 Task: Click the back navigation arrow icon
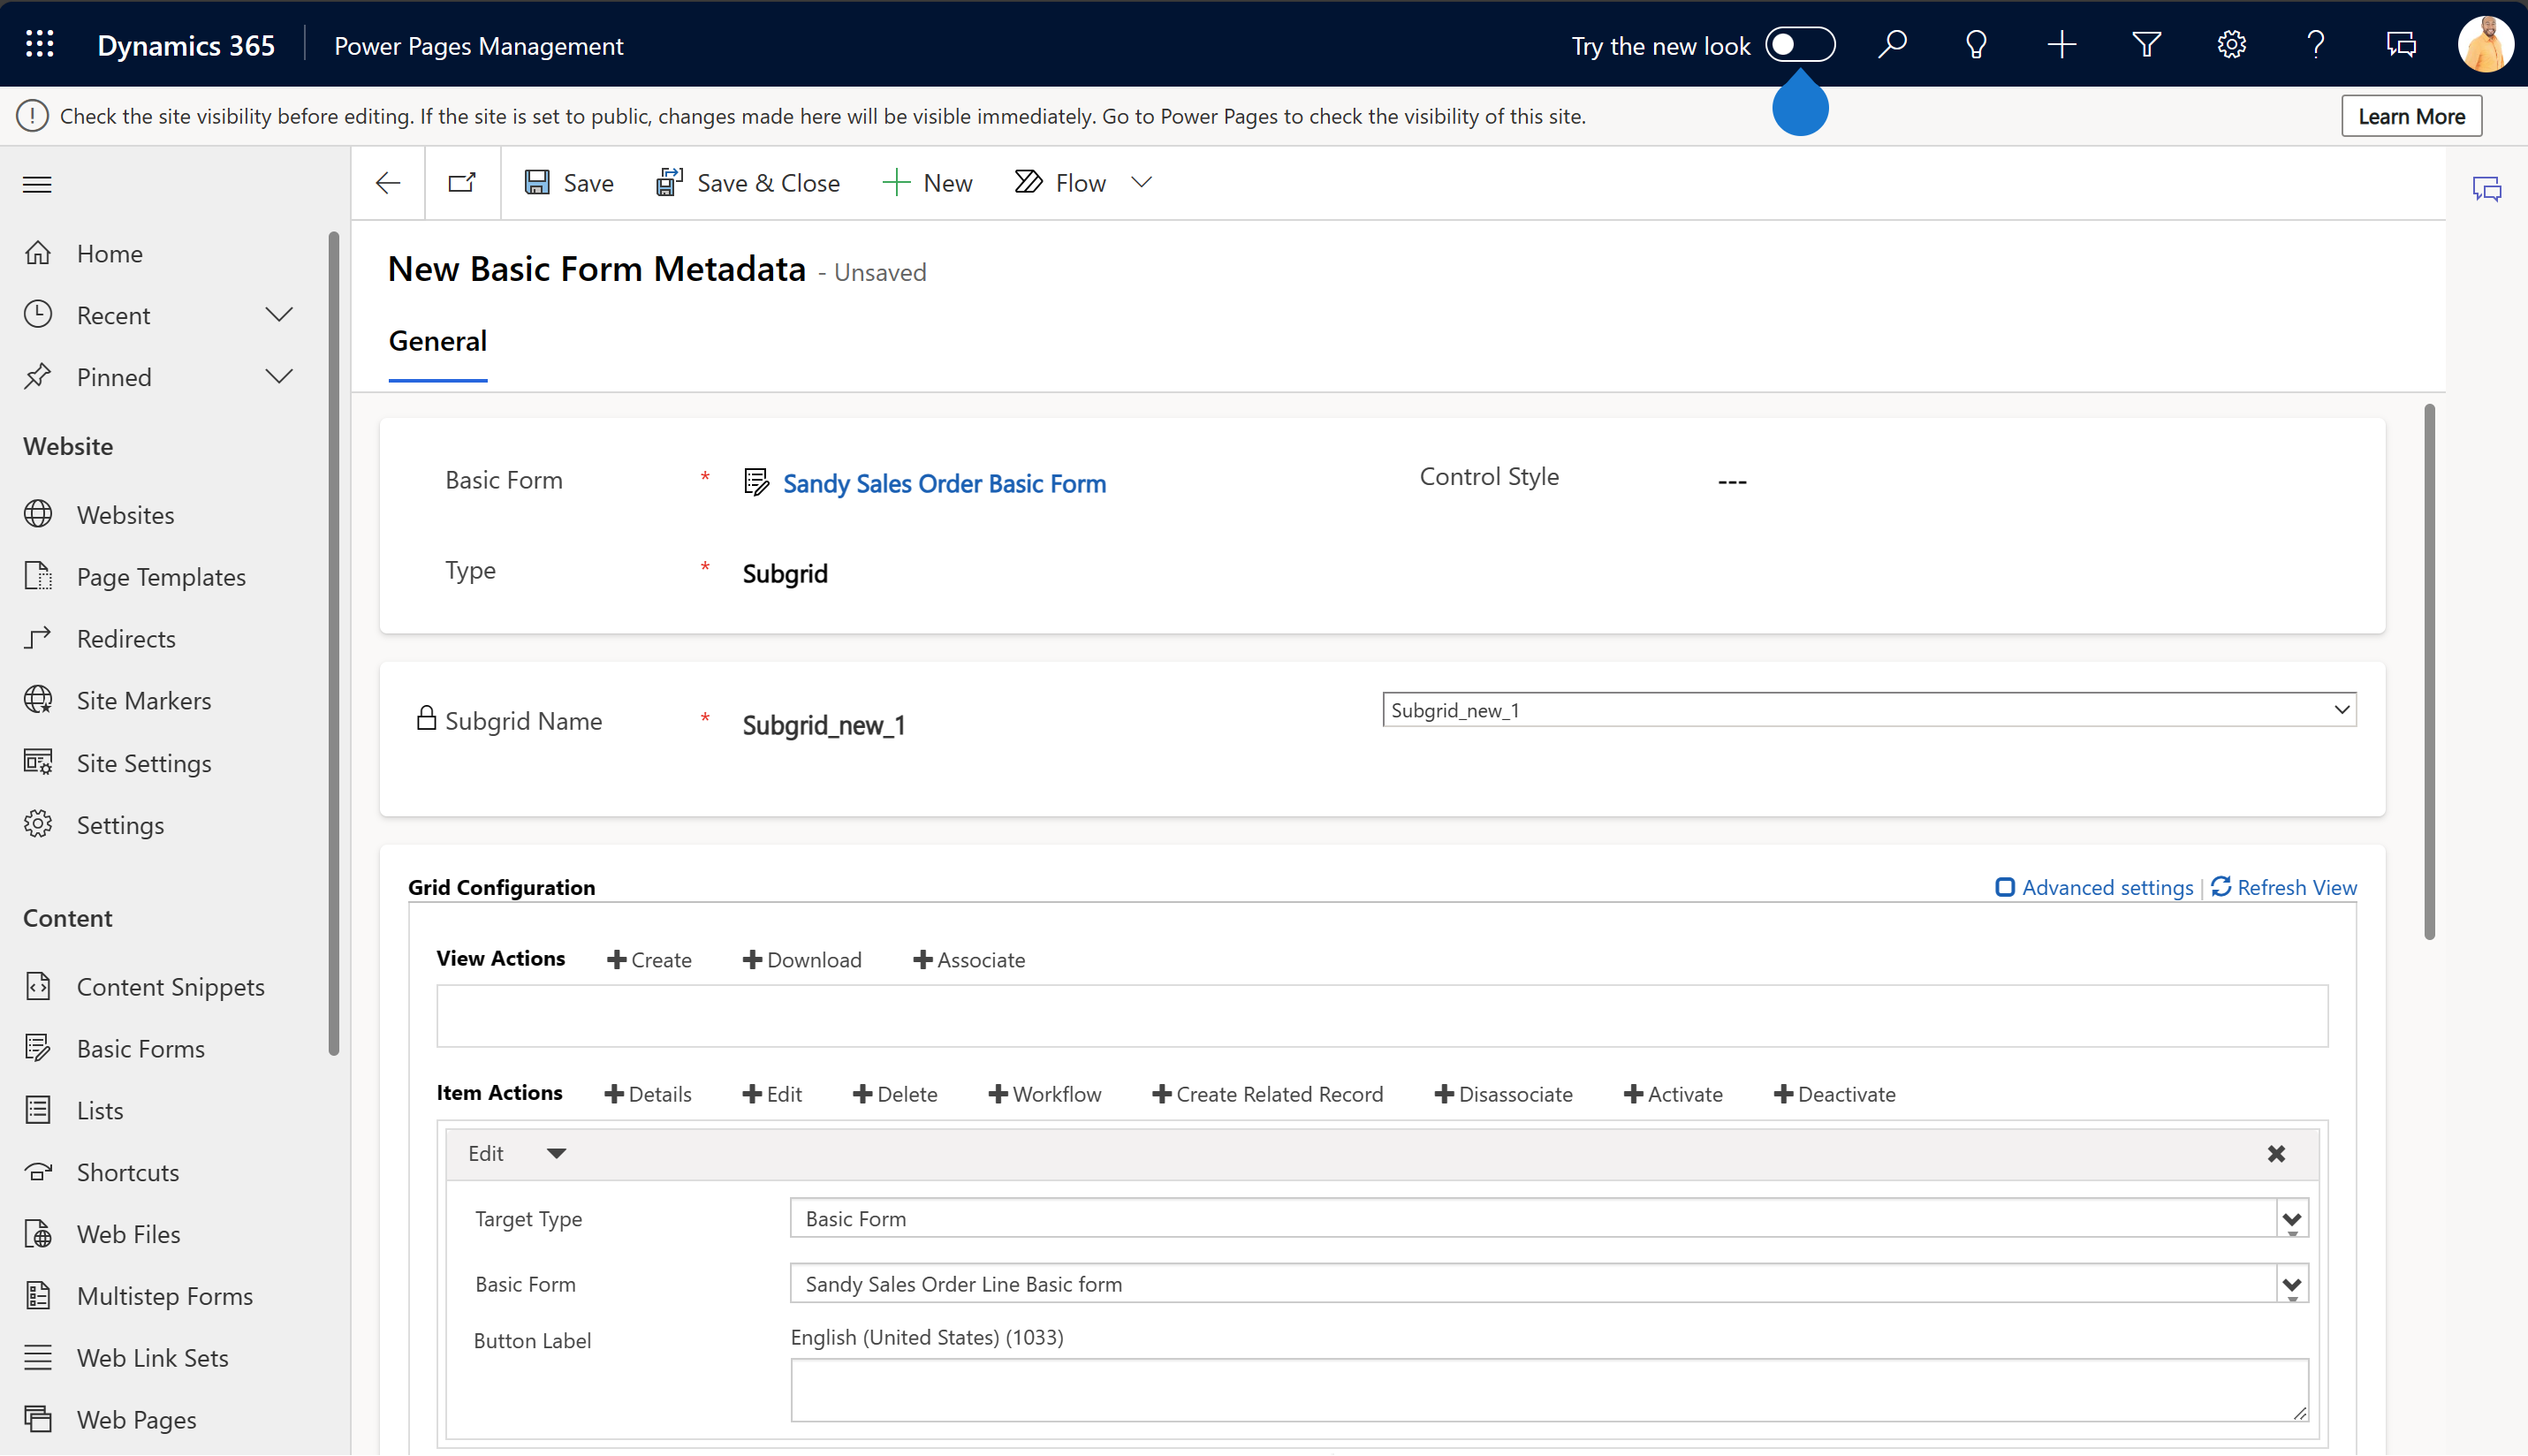387,182
